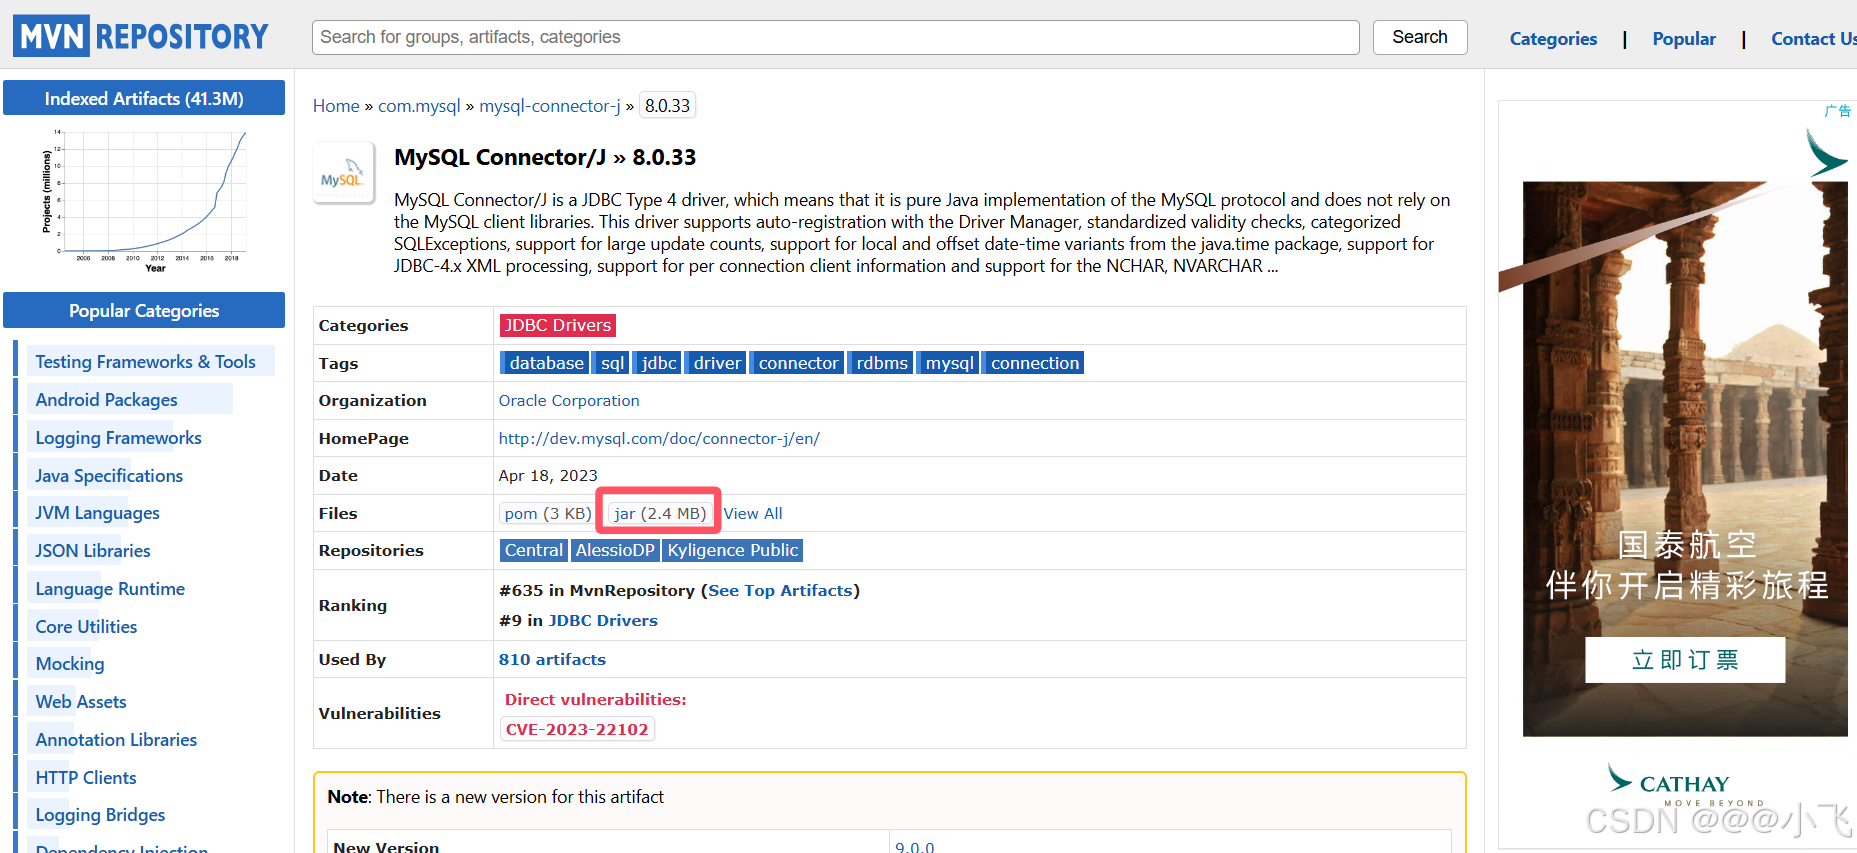The height and width of the screenshot is (853, 1857).
Task: Click the MVN Repository logo
Action: pyautogui.click(x=141, y=36)
